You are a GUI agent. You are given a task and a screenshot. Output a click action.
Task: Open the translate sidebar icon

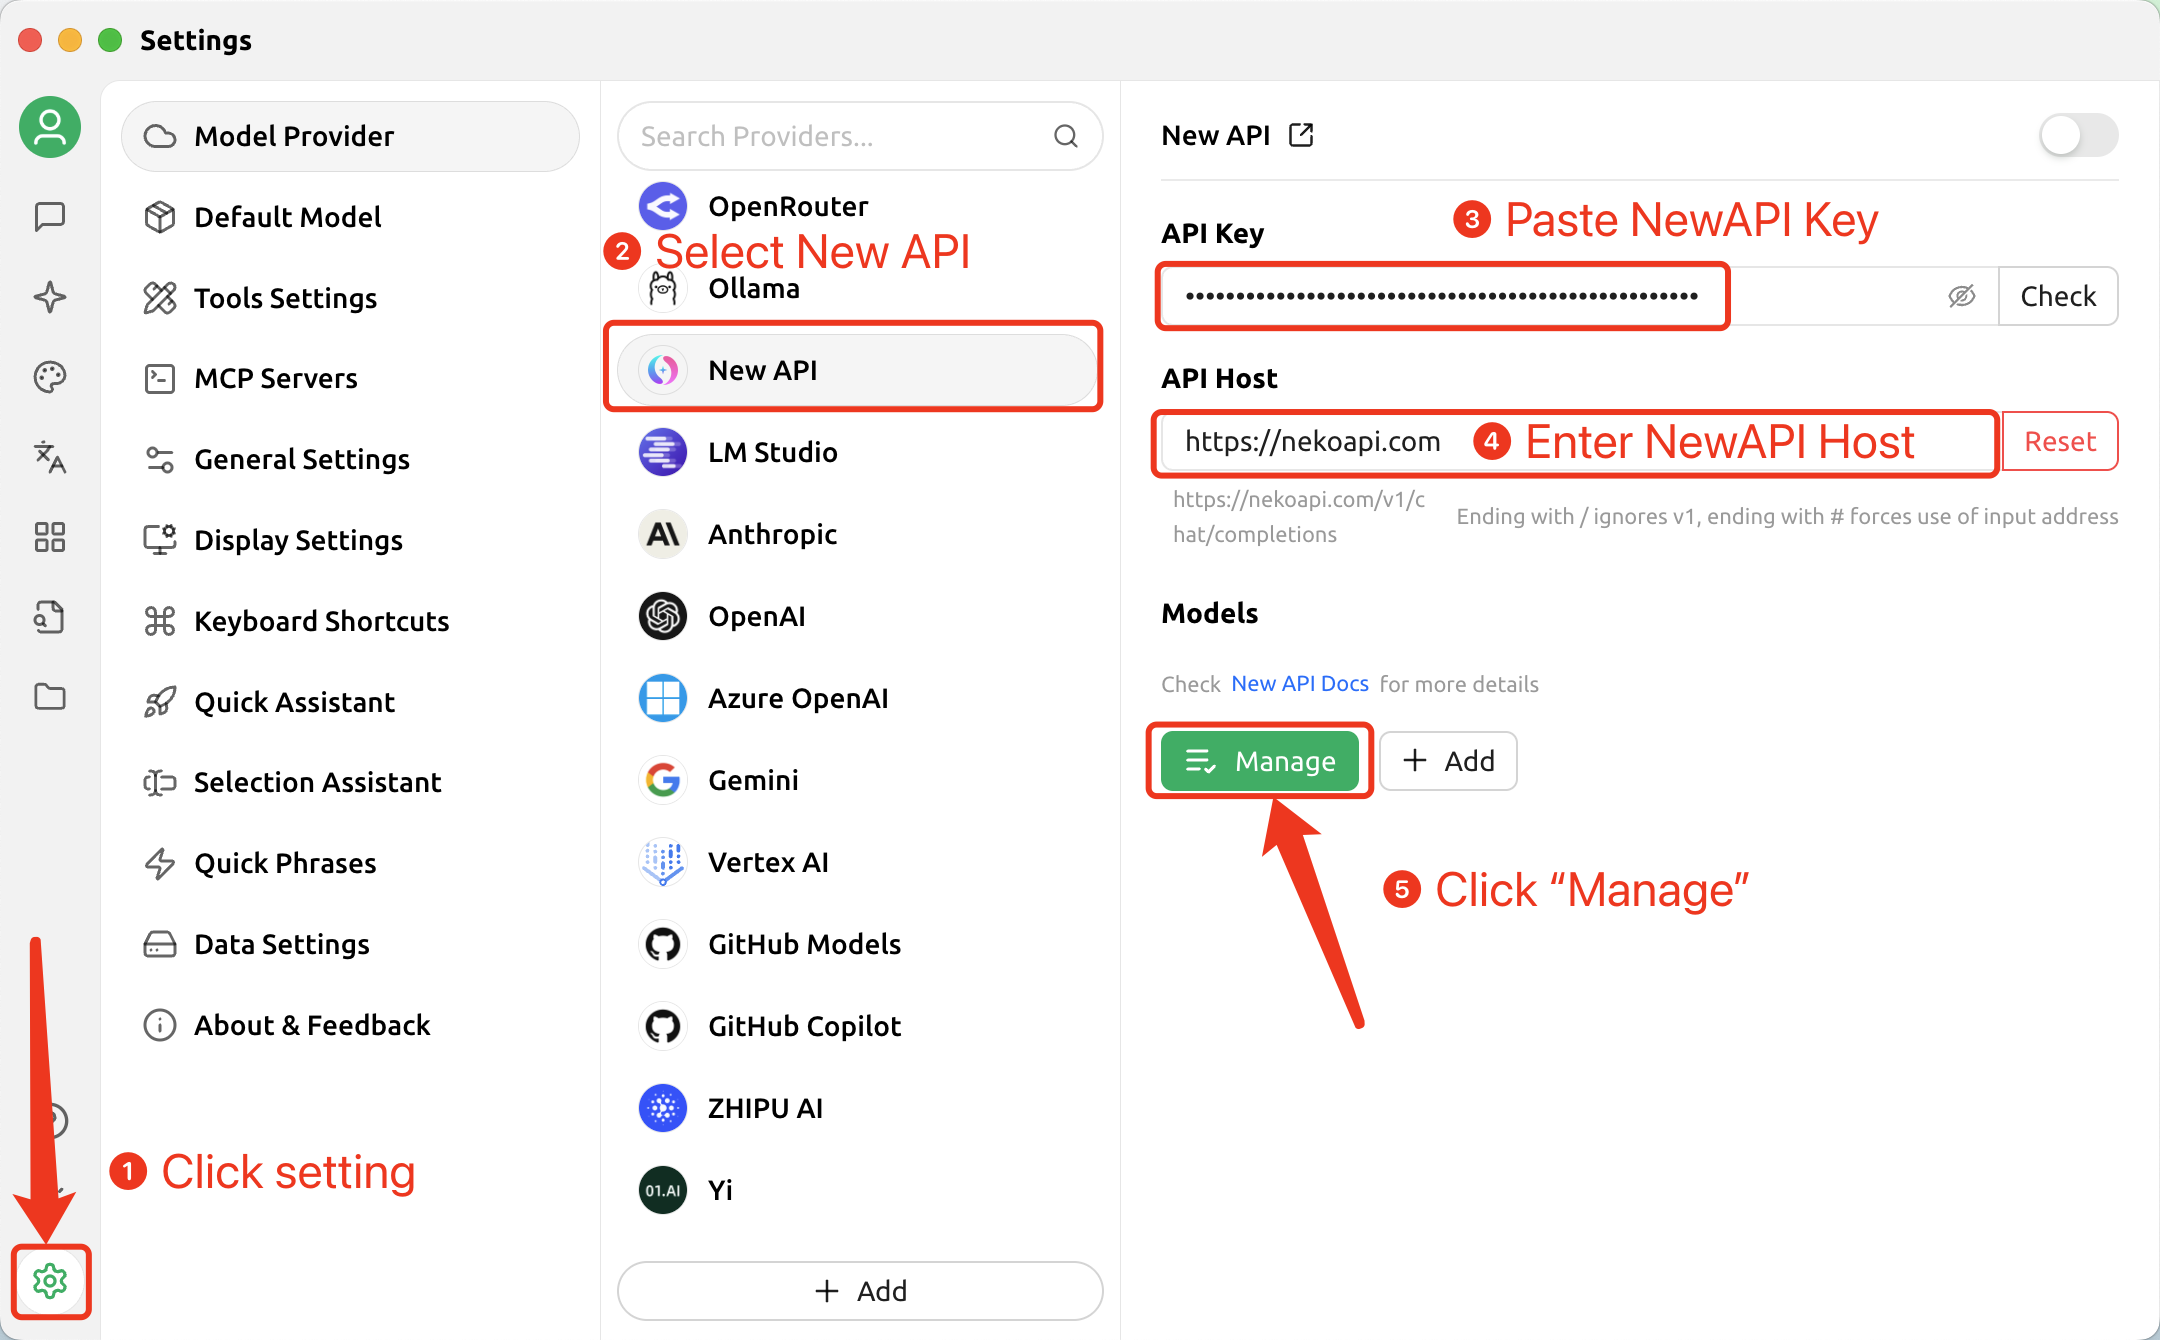coord(50,457)
